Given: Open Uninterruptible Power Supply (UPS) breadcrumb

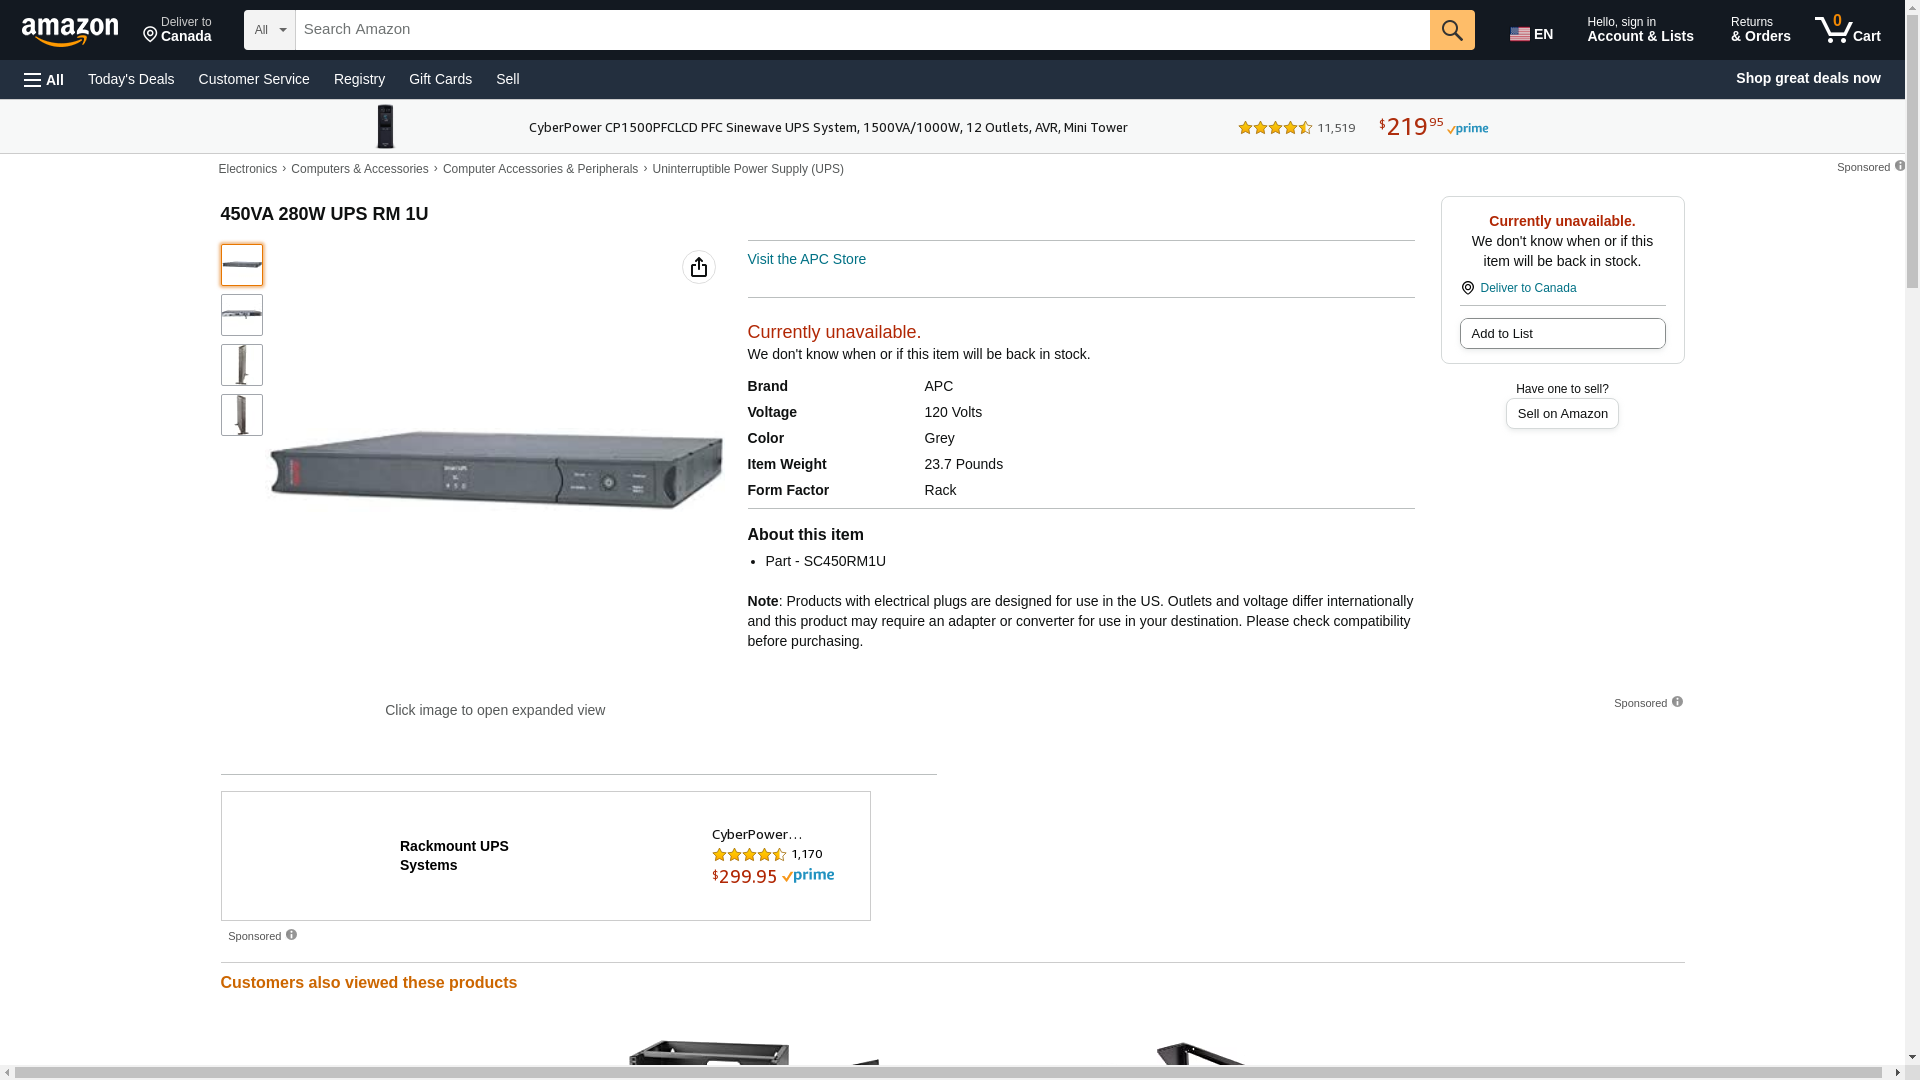Looking at the screenshot, I should [747, 169].
